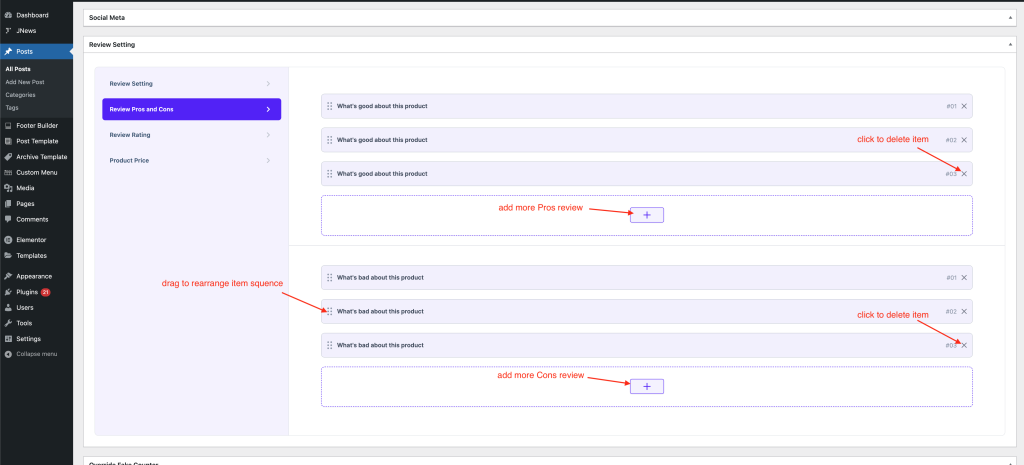This screenshot has width=1024, height=465.
Task: Remove the first Cons item #01
Action: 964,278
